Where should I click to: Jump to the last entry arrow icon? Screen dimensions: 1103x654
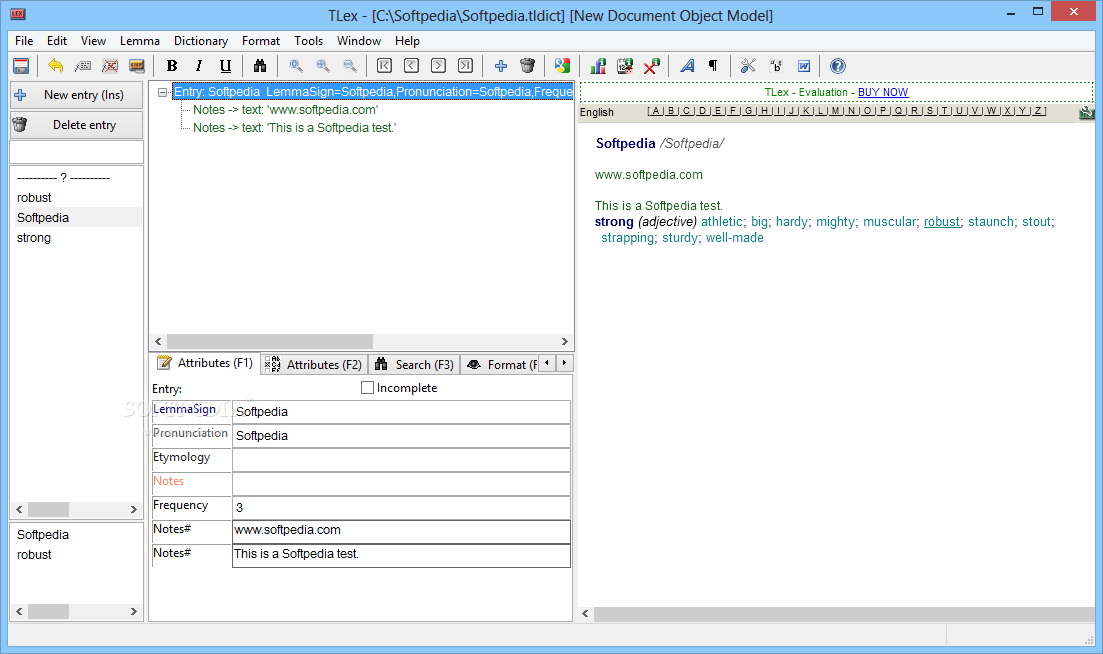tap(465, 66)
